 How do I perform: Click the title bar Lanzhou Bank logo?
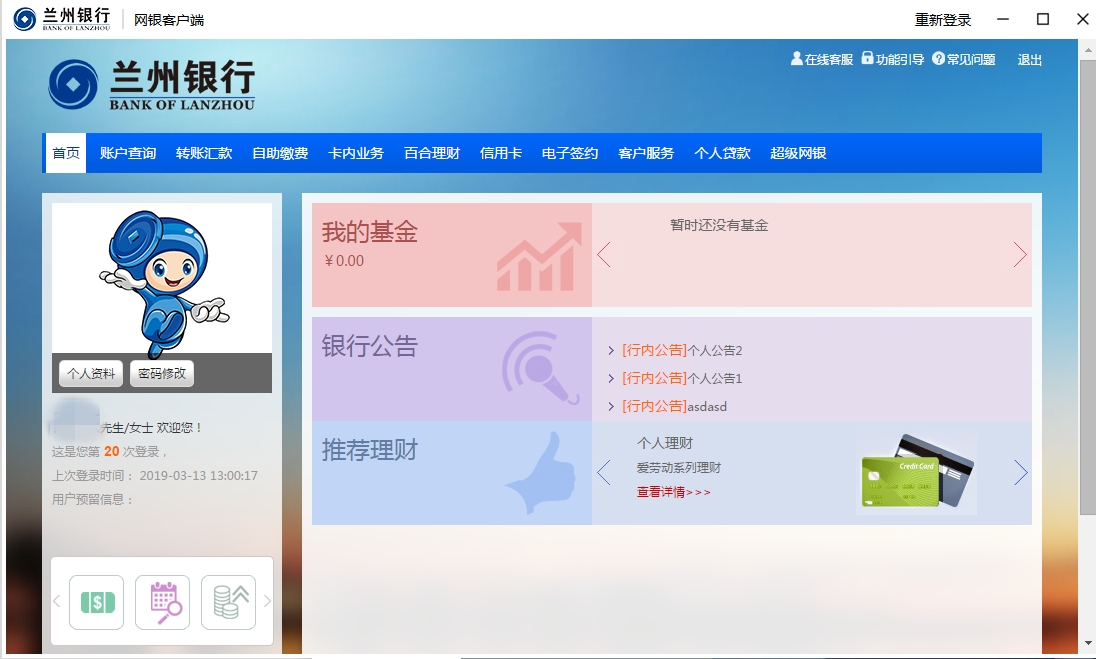62,19
